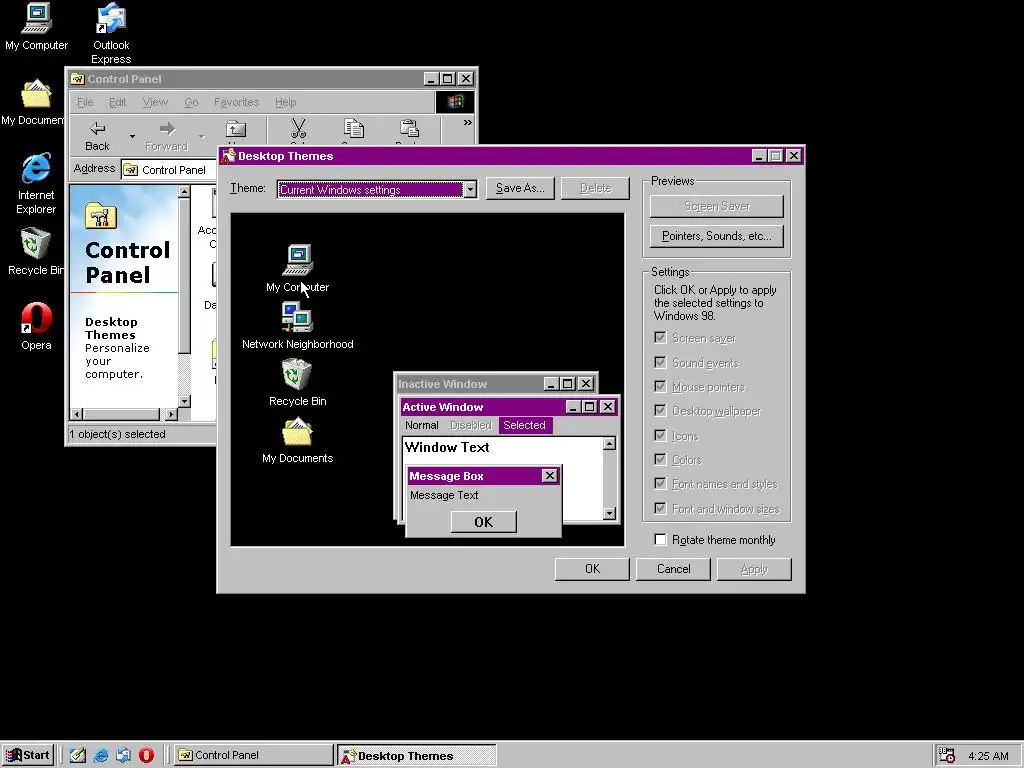Click scroll down arrow in Control Panel pane

tap(184, 401)
